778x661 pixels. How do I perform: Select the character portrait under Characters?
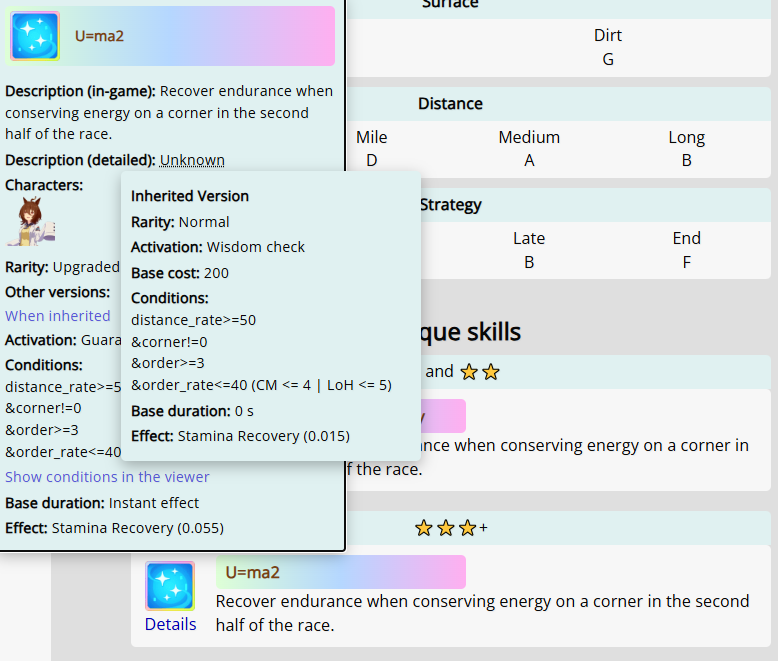point(31,221)
